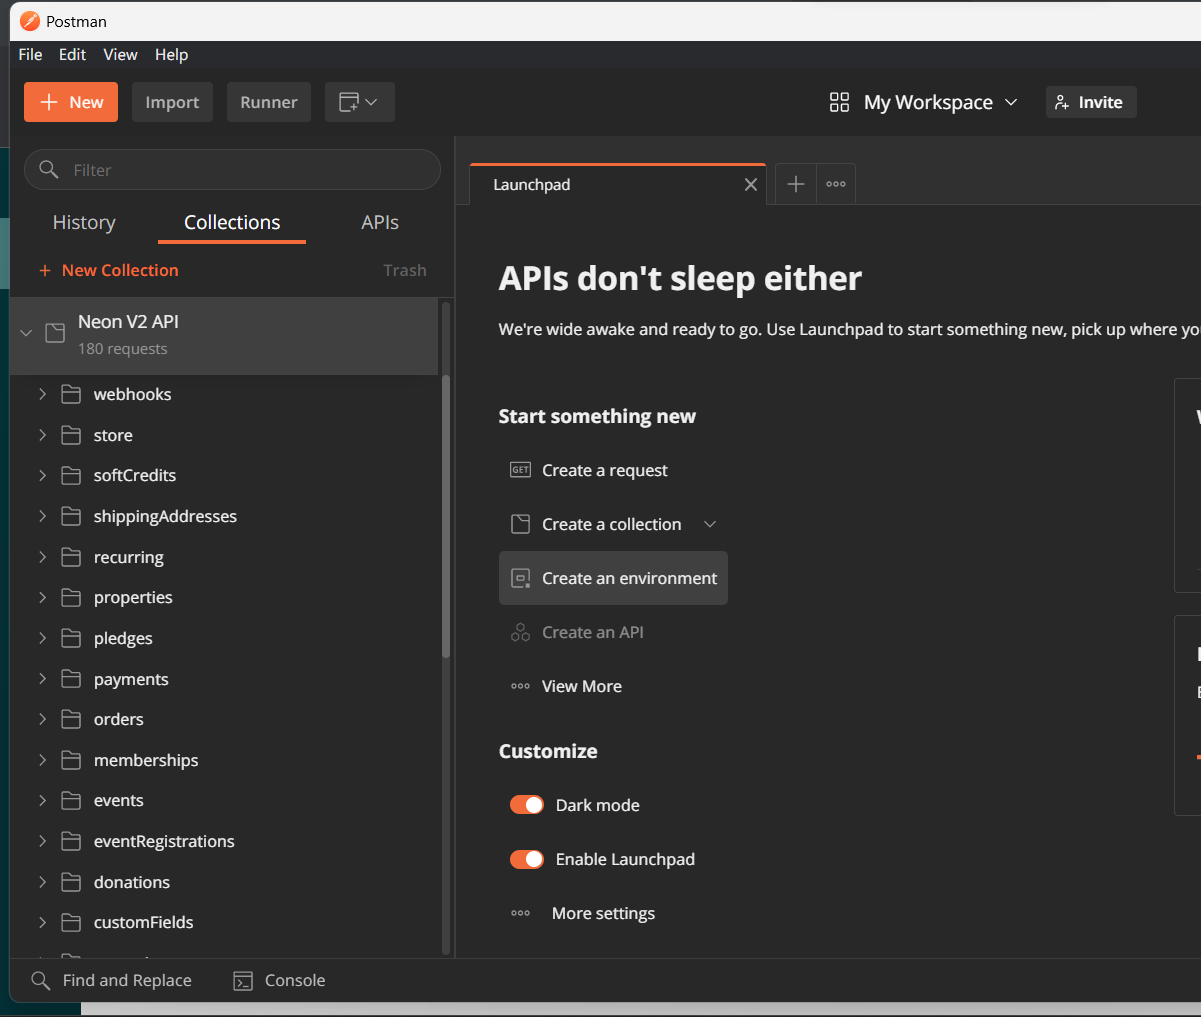The height and width of the screenshot is (1017, 1201).
Task: Click the events folder icon
Action: click(71, 800)
